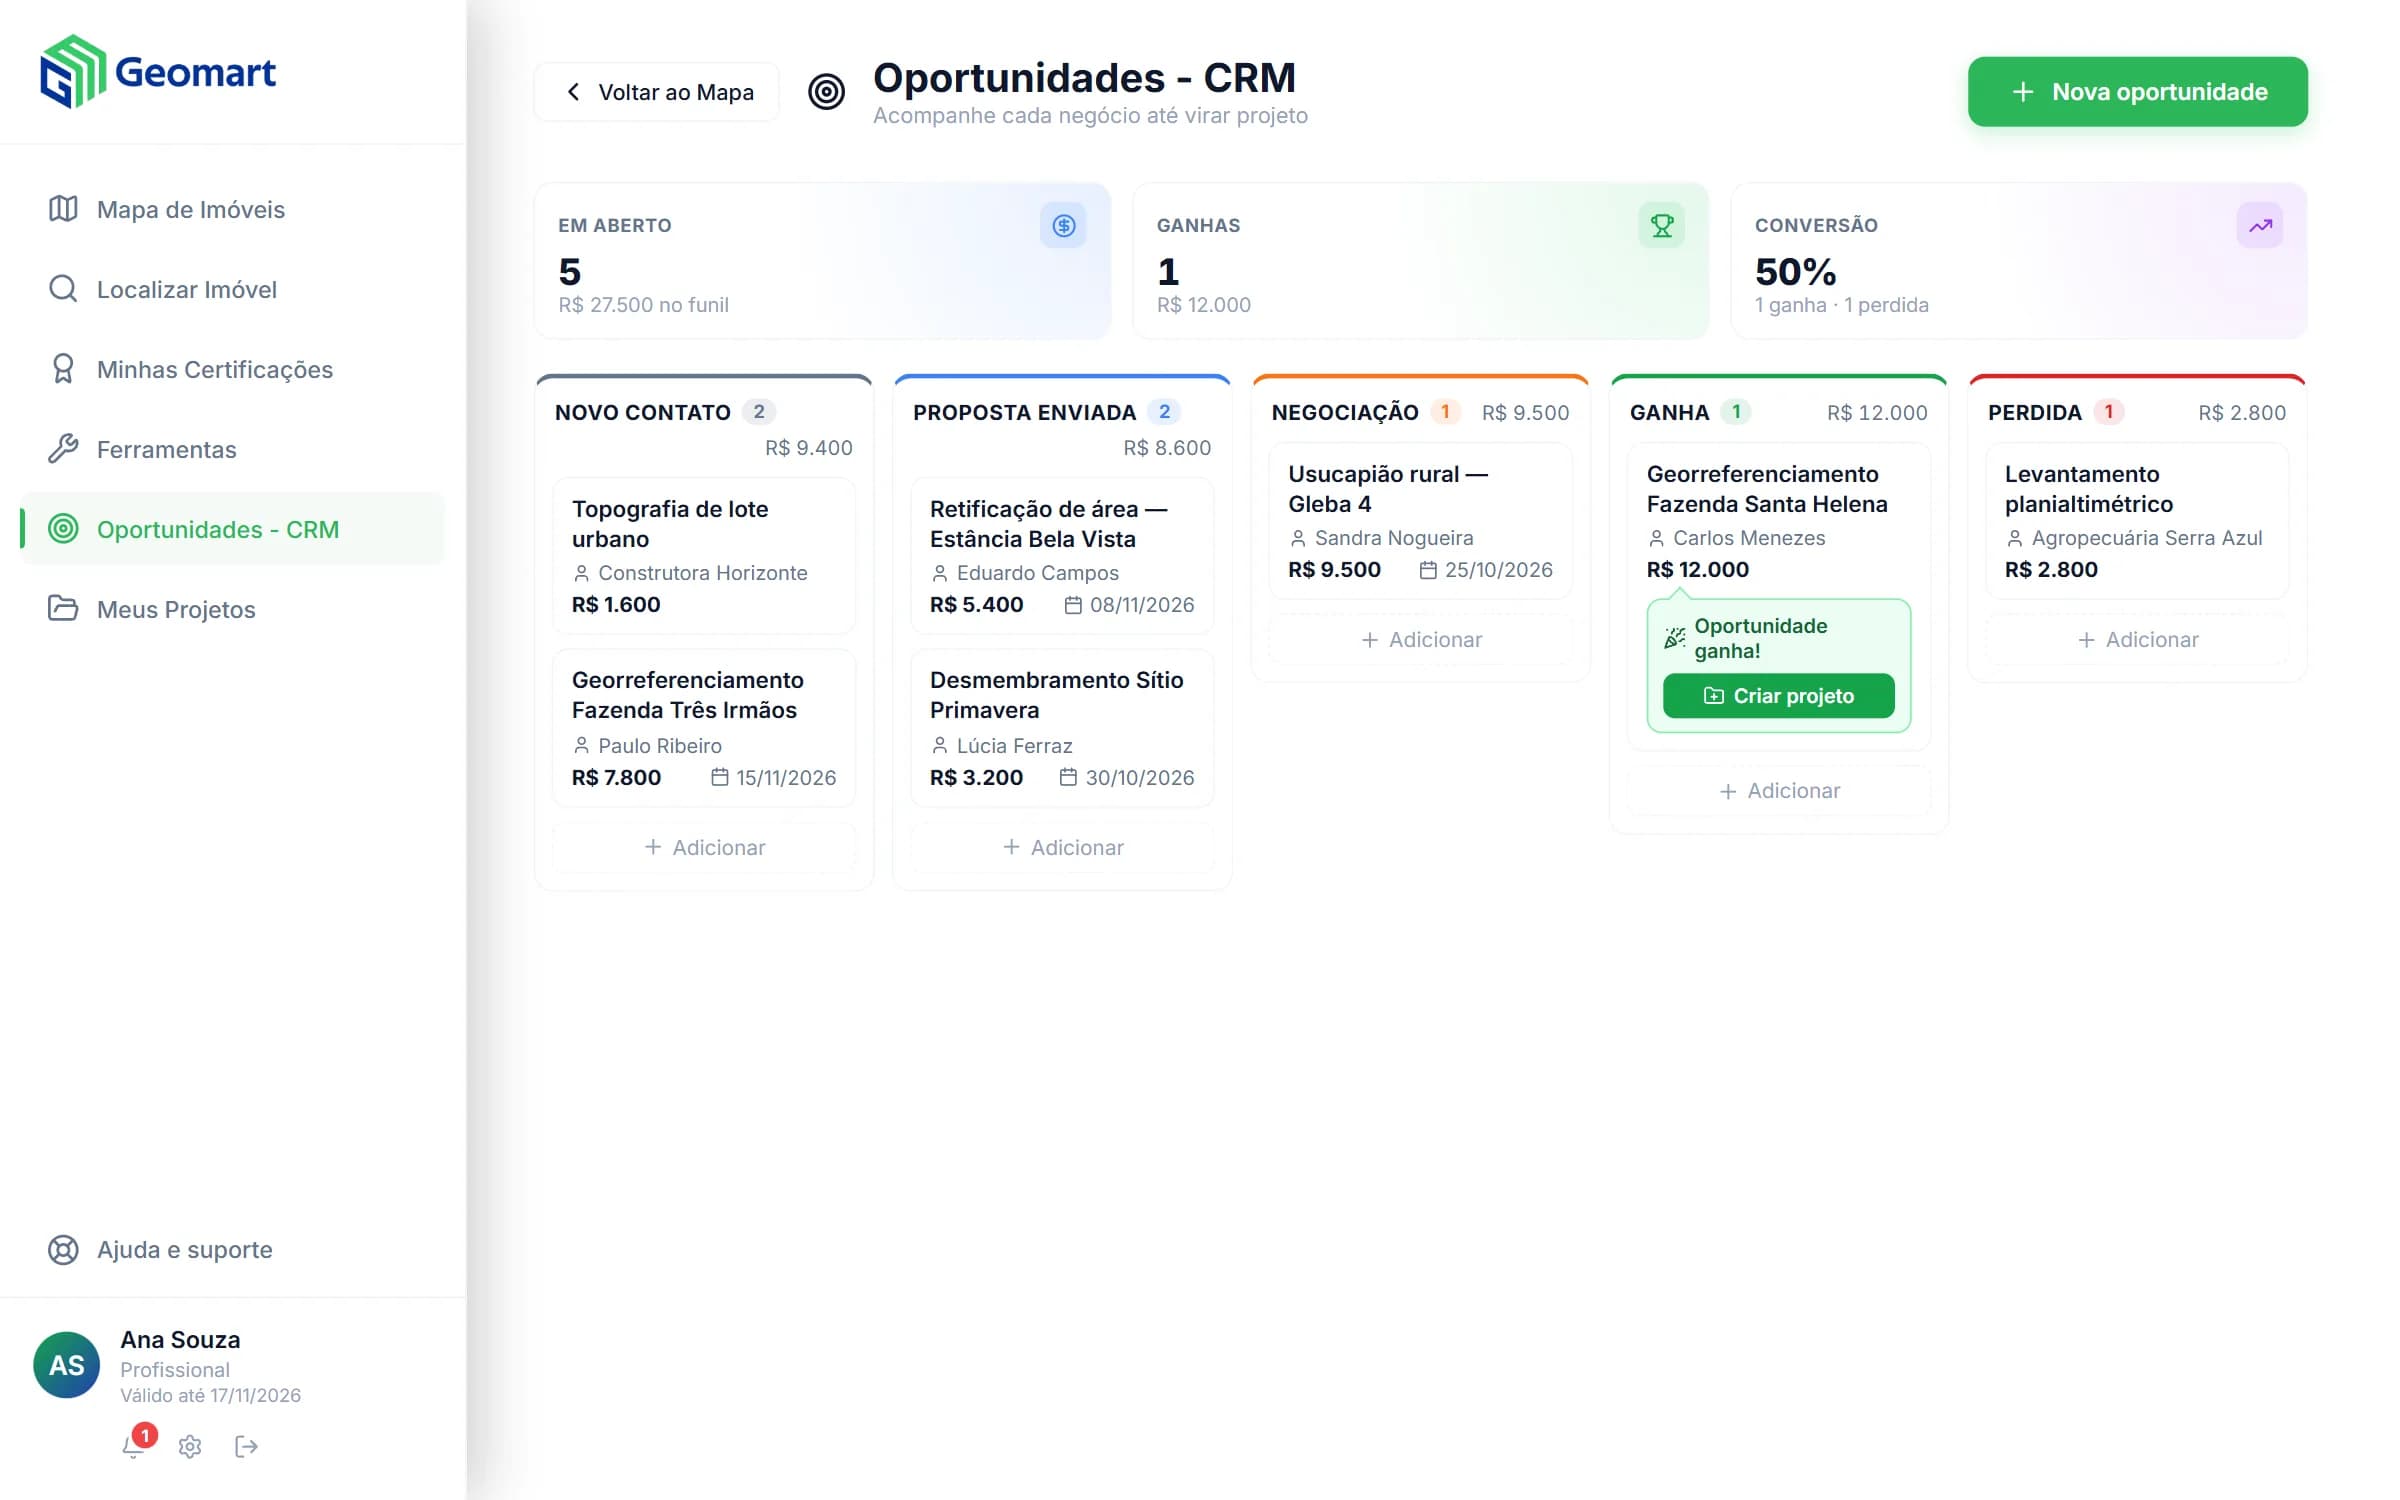Click PROPOSTA ENVIADA column header
The width and height of the screenshot is (2400, 1500).
click(x=1024, y=412)
